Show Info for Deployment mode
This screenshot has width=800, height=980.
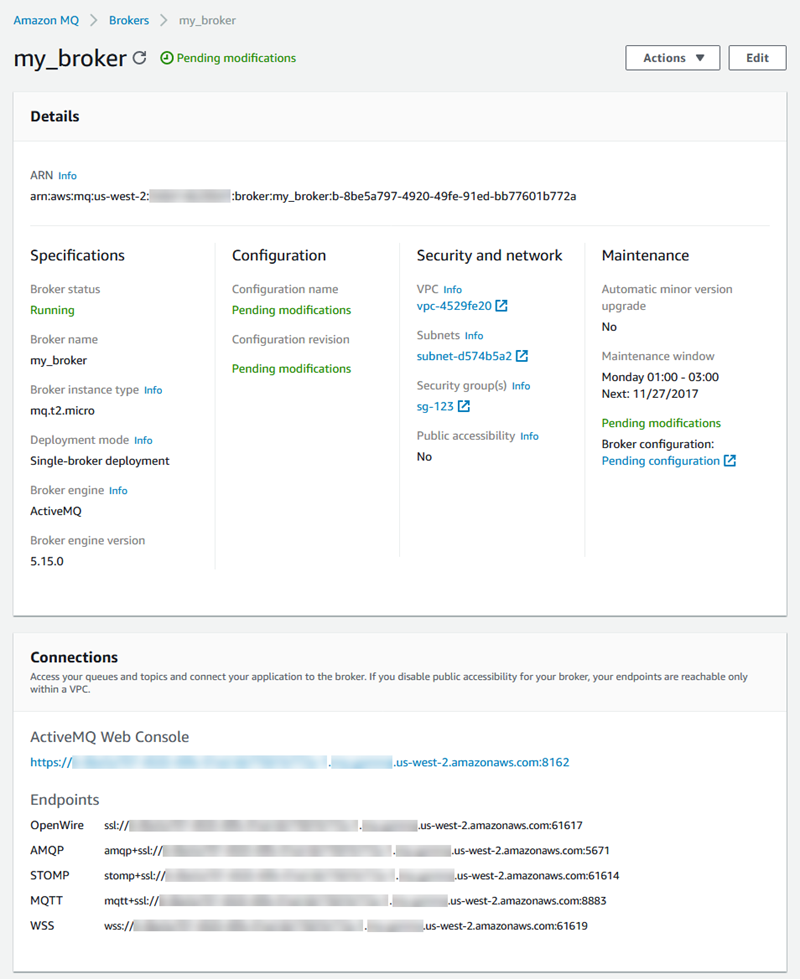[143, 440]
